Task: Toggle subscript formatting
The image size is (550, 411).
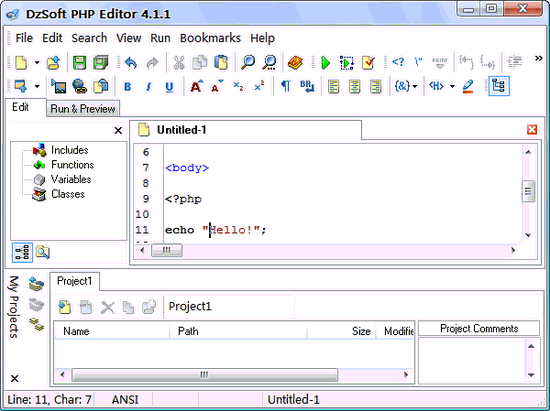Action: 238,86
